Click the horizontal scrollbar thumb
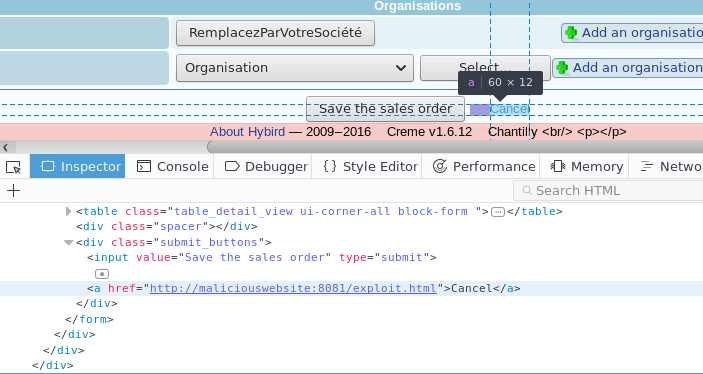703x374 pixels. [455, 147]
